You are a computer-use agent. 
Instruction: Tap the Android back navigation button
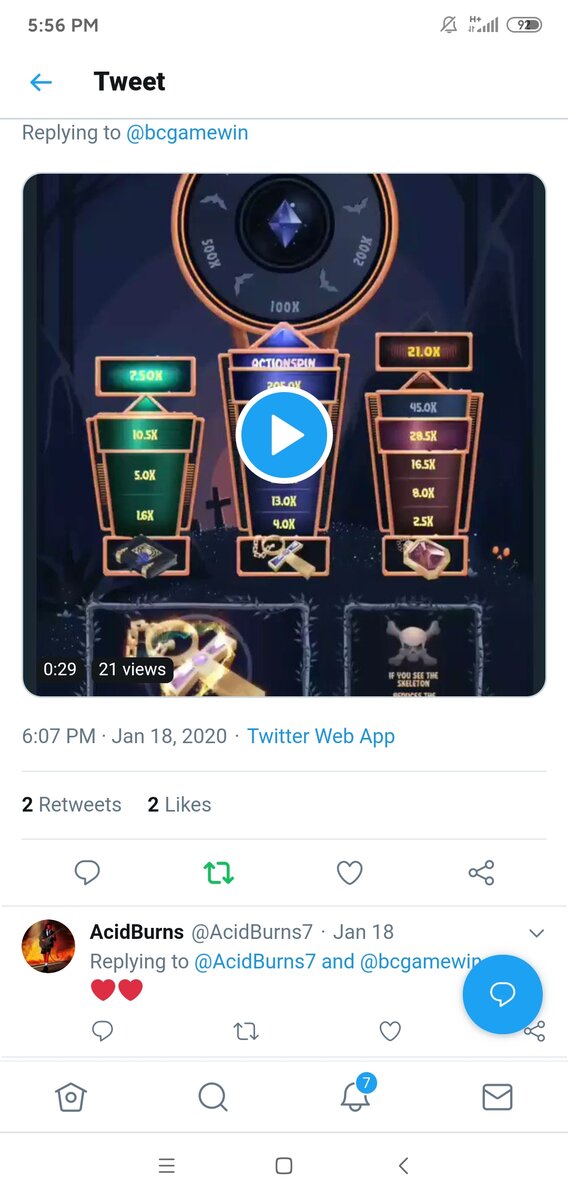(403, 1165)
